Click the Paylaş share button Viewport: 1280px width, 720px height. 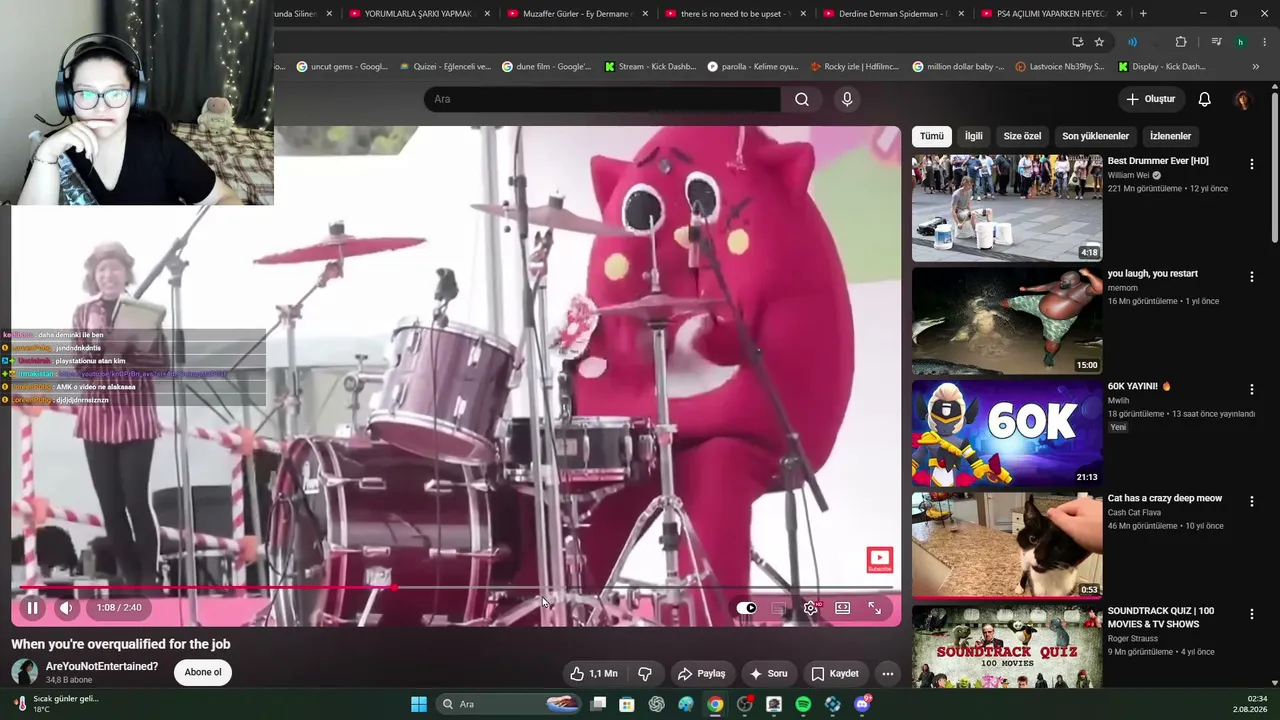(x=701, y=674)
